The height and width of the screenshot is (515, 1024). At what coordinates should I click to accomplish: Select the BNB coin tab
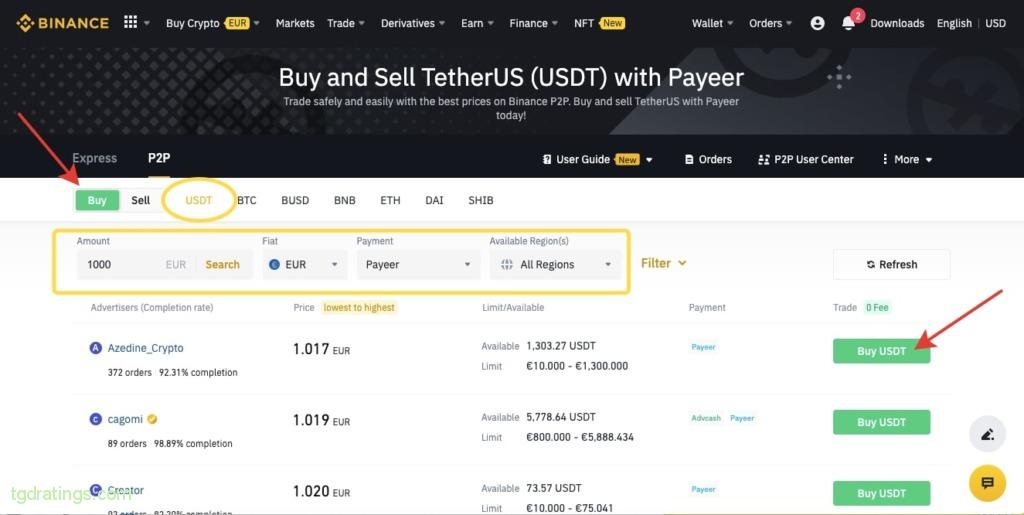tap(345, 200)
